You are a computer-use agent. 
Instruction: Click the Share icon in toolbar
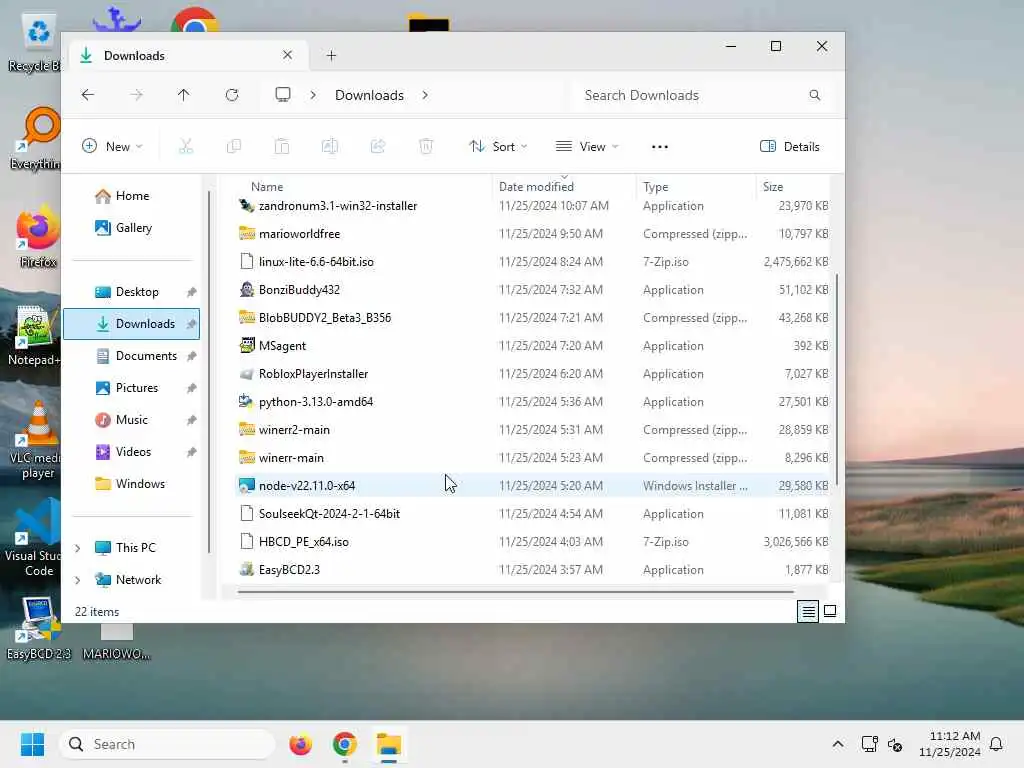point(378,146)
